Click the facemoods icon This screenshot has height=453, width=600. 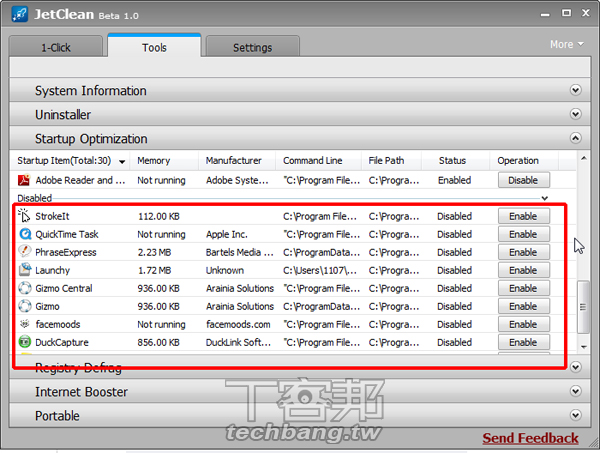25,324
